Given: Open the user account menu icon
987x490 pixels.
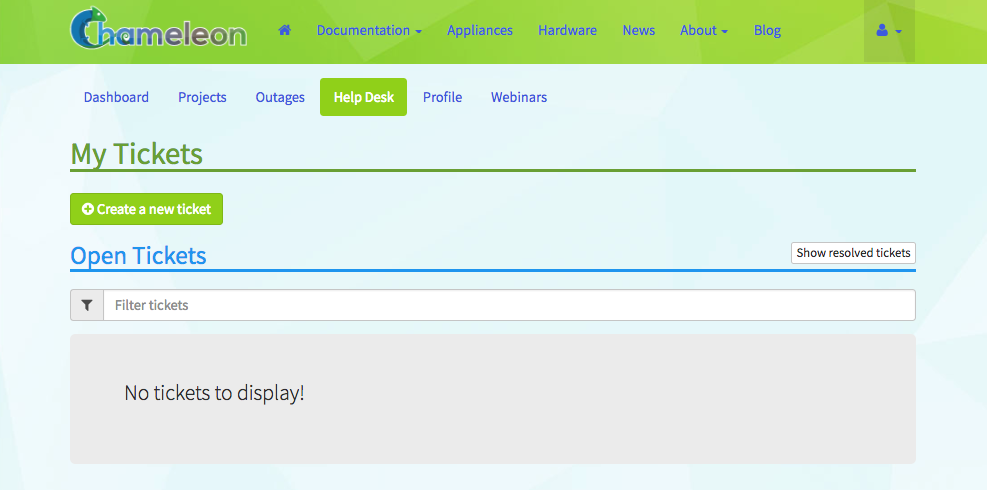Looking at the screenshot, I should tap(889, 31).
